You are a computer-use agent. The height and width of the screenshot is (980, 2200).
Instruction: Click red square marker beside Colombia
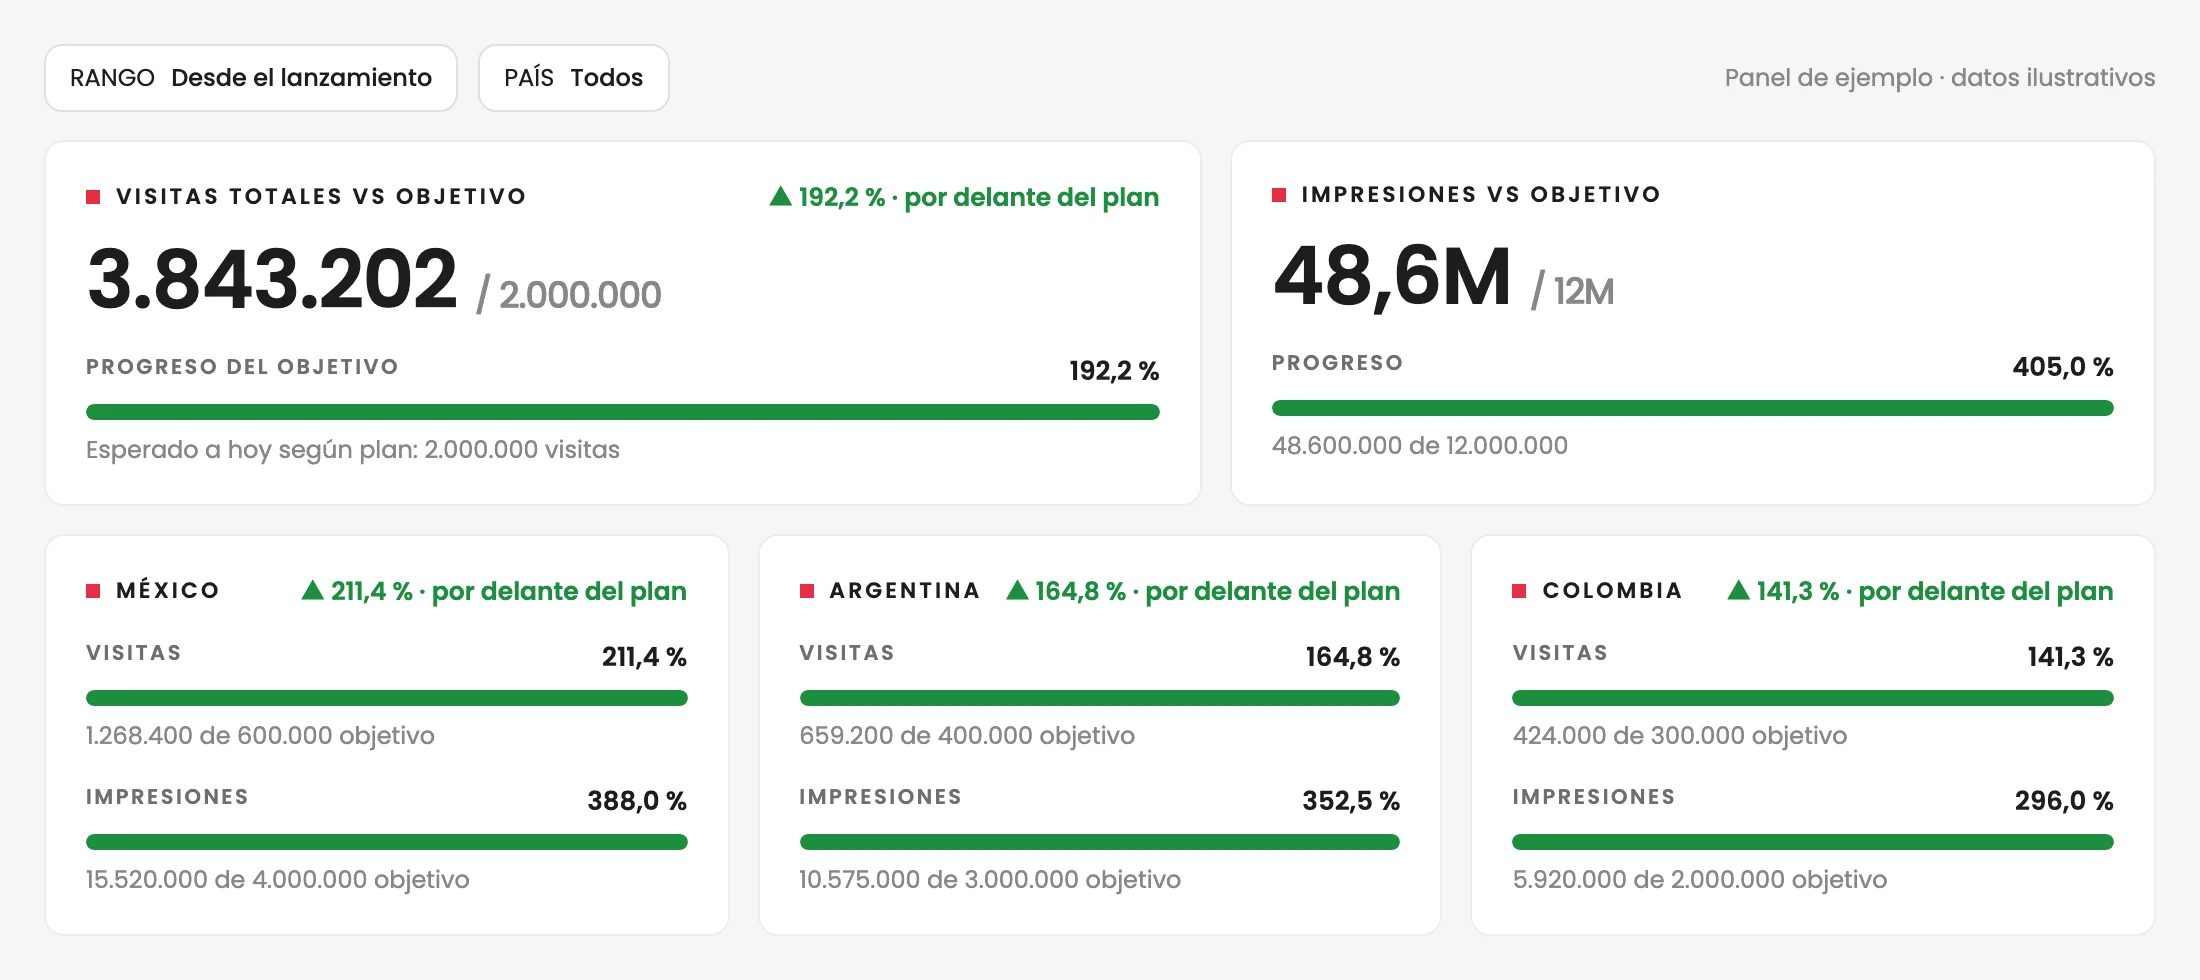click(x=1519, y=591)
